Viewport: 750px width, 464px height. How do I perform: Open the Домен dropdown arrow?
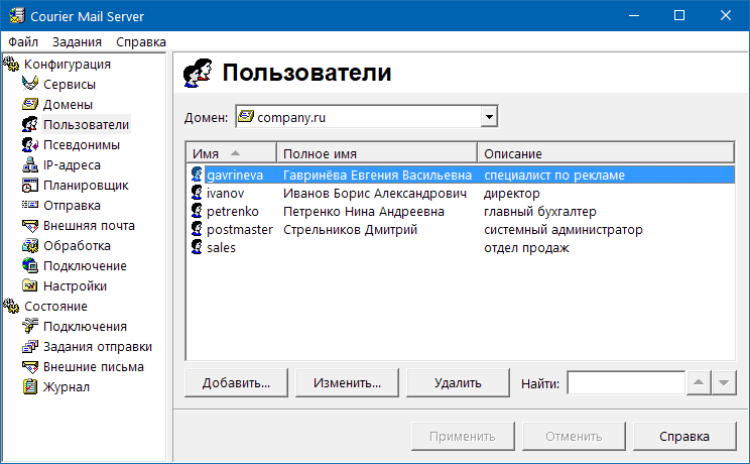[489, 117]
